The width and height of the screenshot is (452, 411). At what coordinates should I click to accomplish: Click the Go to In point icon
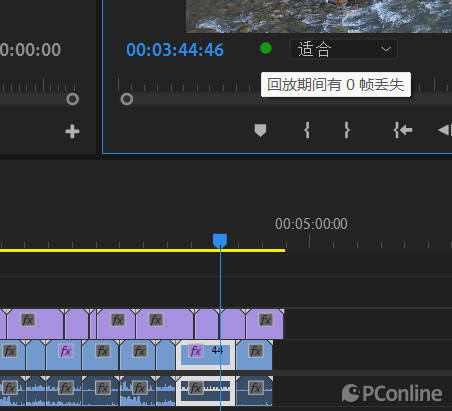(403, 130)
